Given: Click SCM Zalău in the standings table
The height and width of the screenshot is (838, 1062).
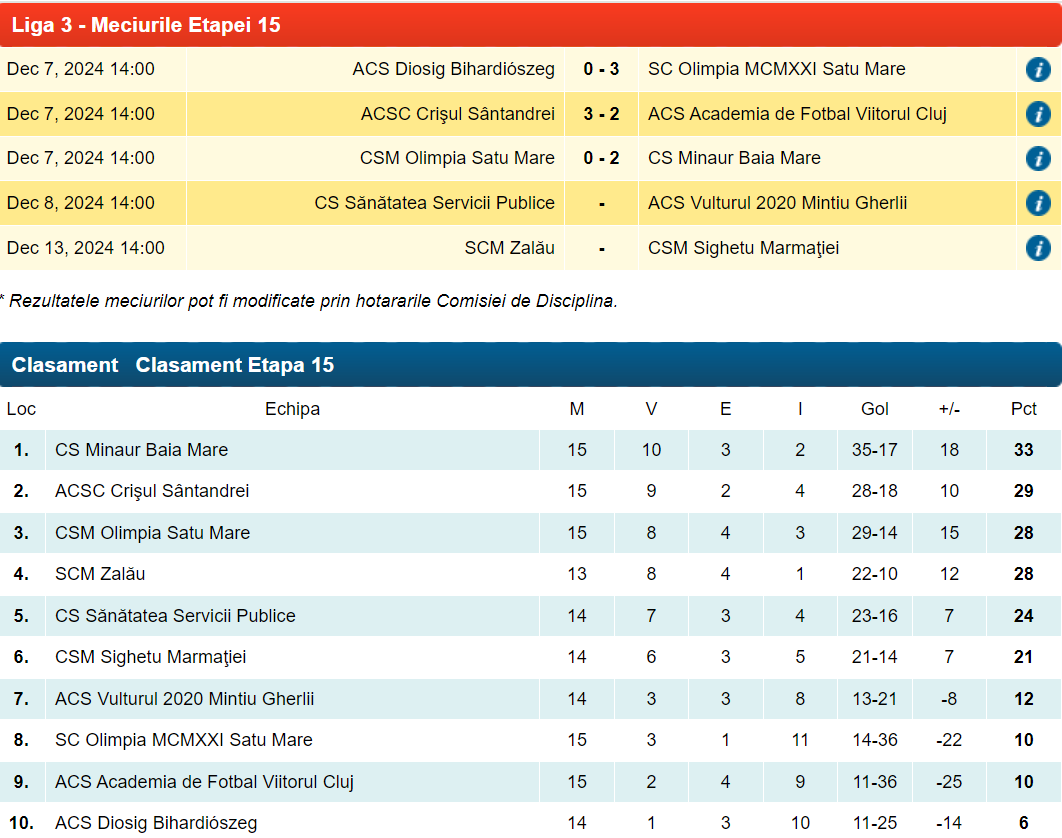Looking at the screenshot, I should click(x=100, y=574).
